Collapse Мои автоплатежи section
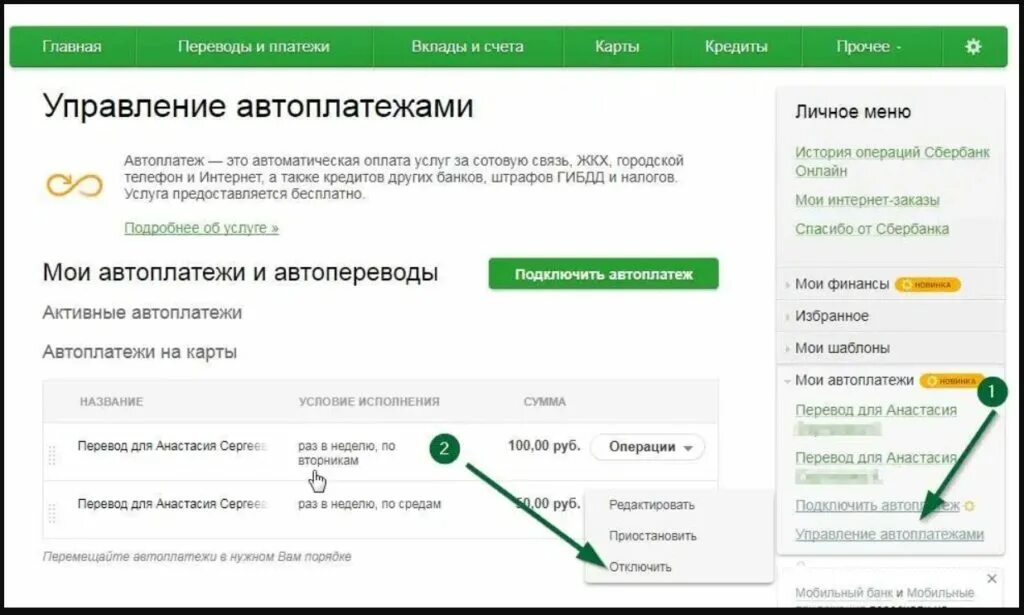The width and height of the screenshot is (1024, 615). [x=854, y=380]
